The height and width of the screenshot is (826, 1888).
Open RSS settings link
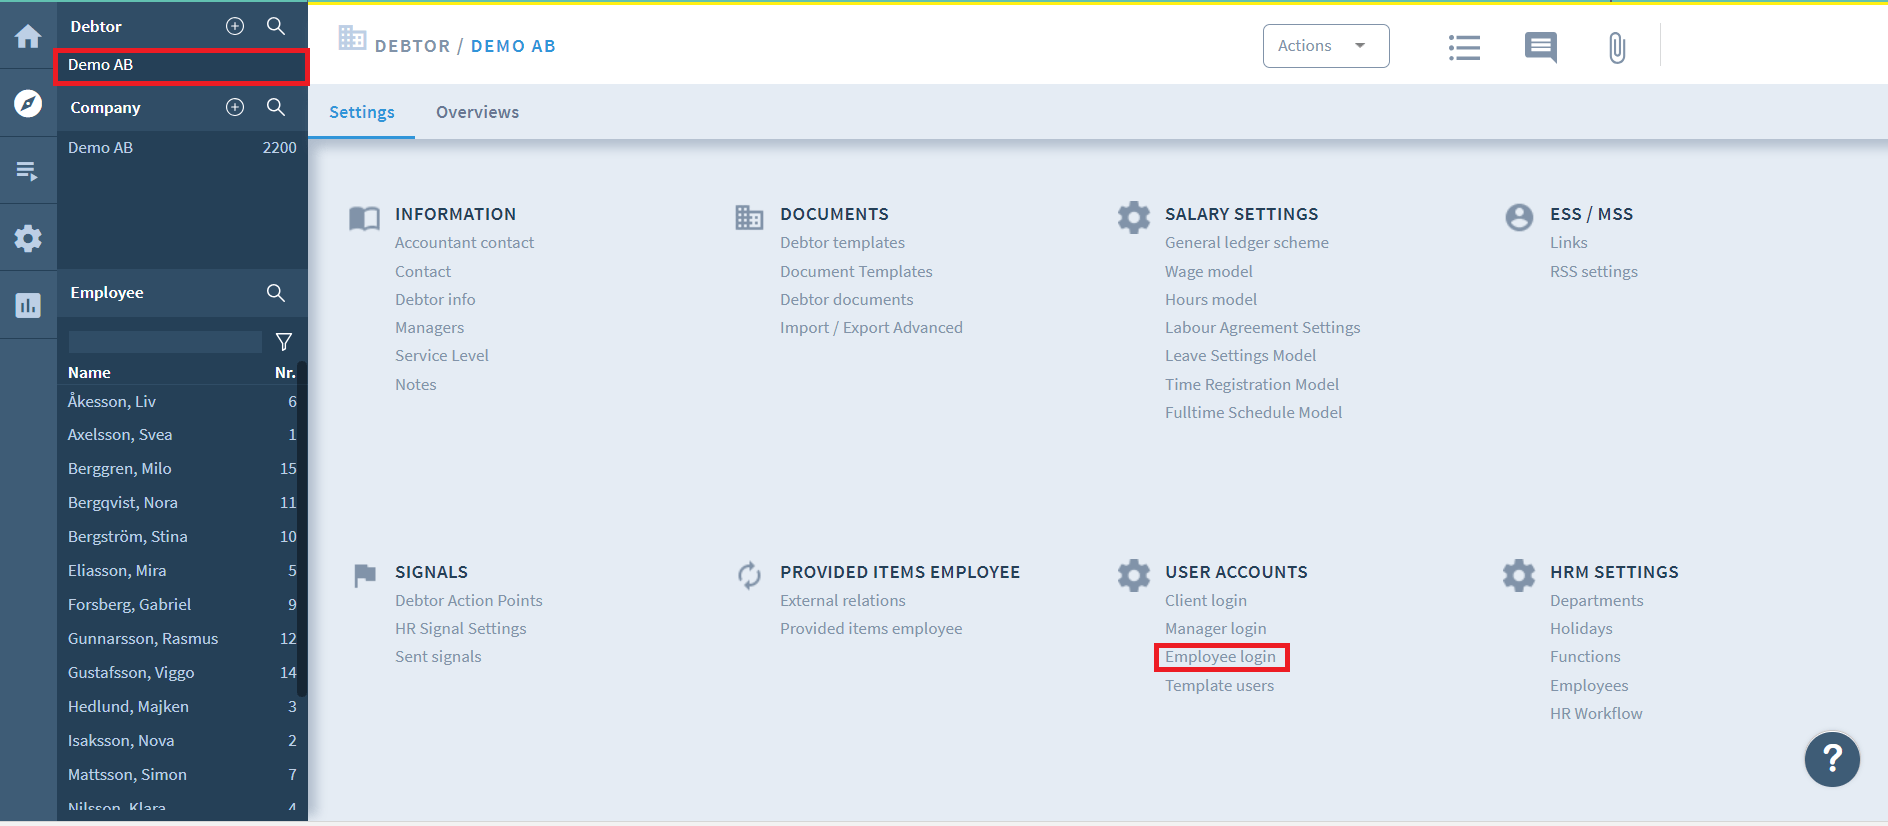[x=1594, y=272]
